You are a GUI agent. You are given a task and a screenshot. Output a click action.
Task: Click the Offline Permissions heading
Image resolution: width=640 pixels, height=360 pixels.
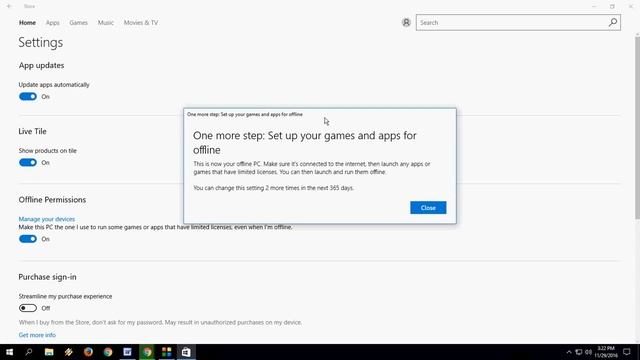click(x=52, y=200)
